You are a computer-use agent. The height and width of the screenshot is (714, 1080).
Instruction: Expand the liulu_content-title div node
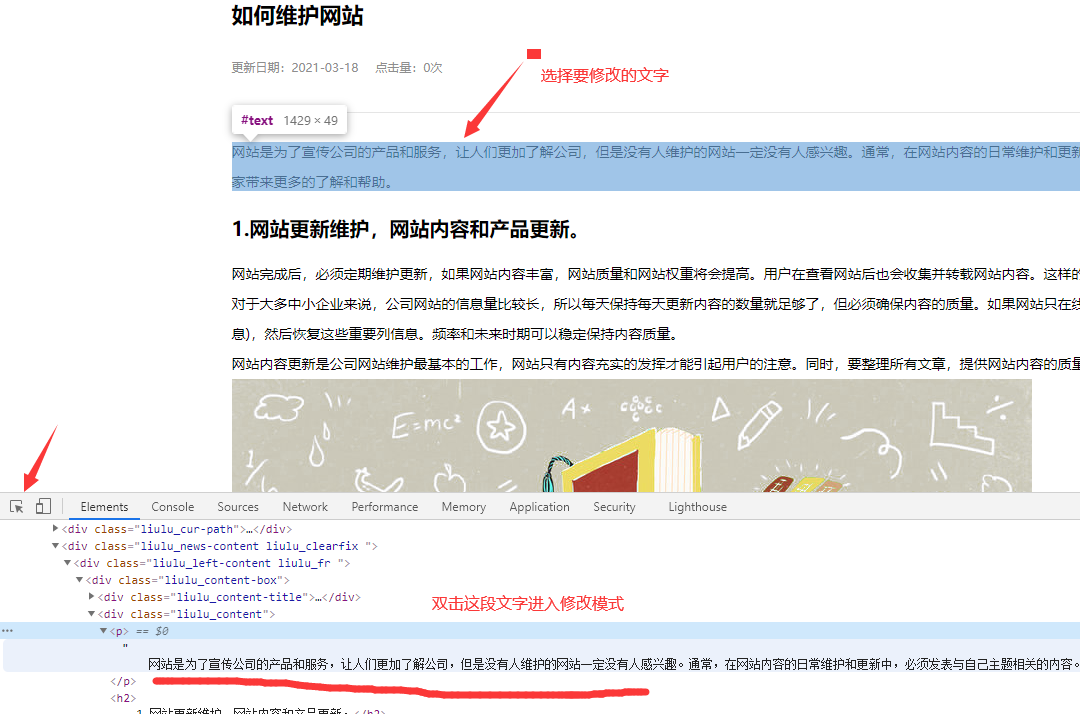point(91,596)
